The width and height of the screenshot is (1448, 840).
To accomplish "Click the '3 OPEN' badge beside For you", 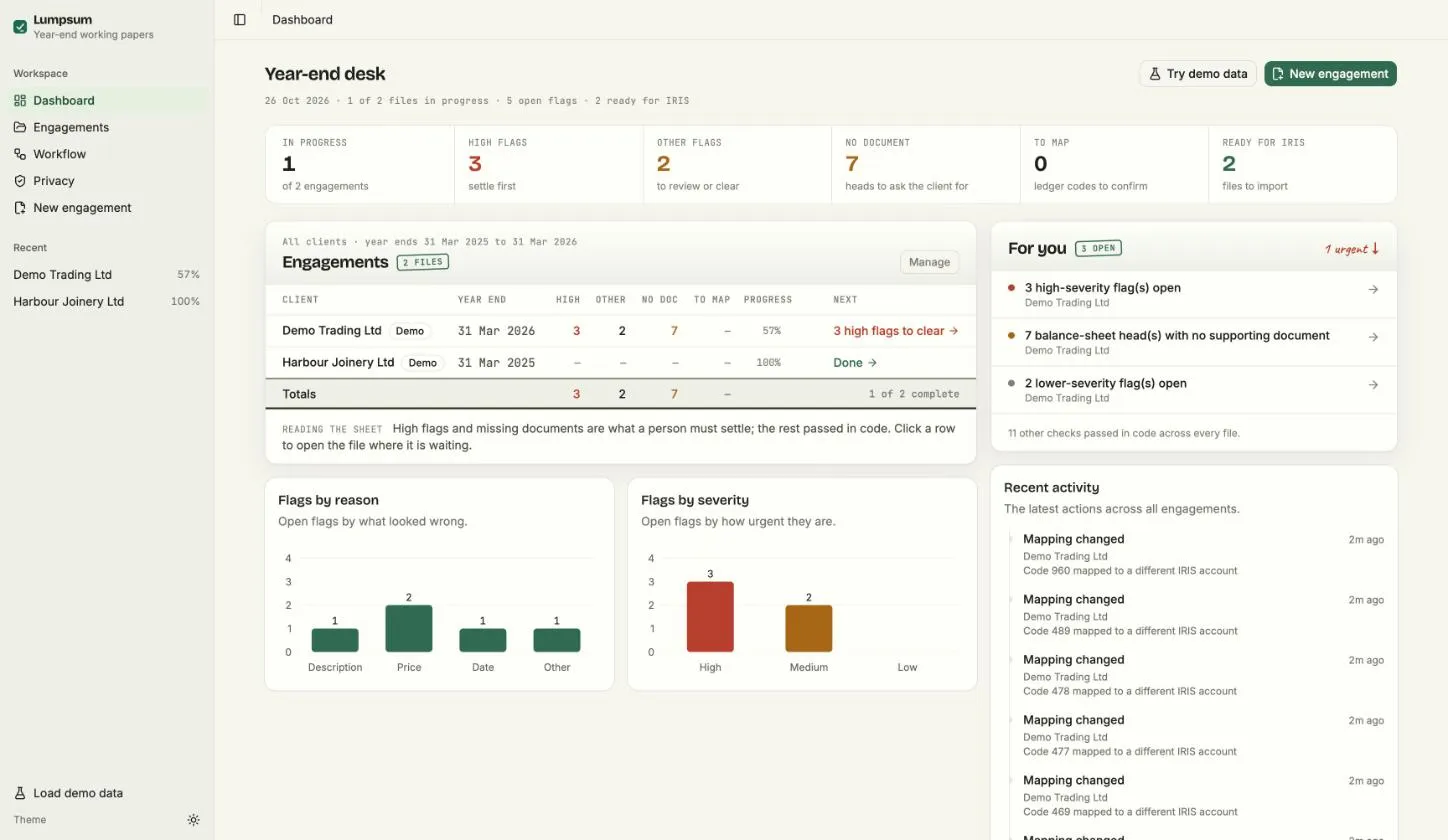I will click(1098, 248).
